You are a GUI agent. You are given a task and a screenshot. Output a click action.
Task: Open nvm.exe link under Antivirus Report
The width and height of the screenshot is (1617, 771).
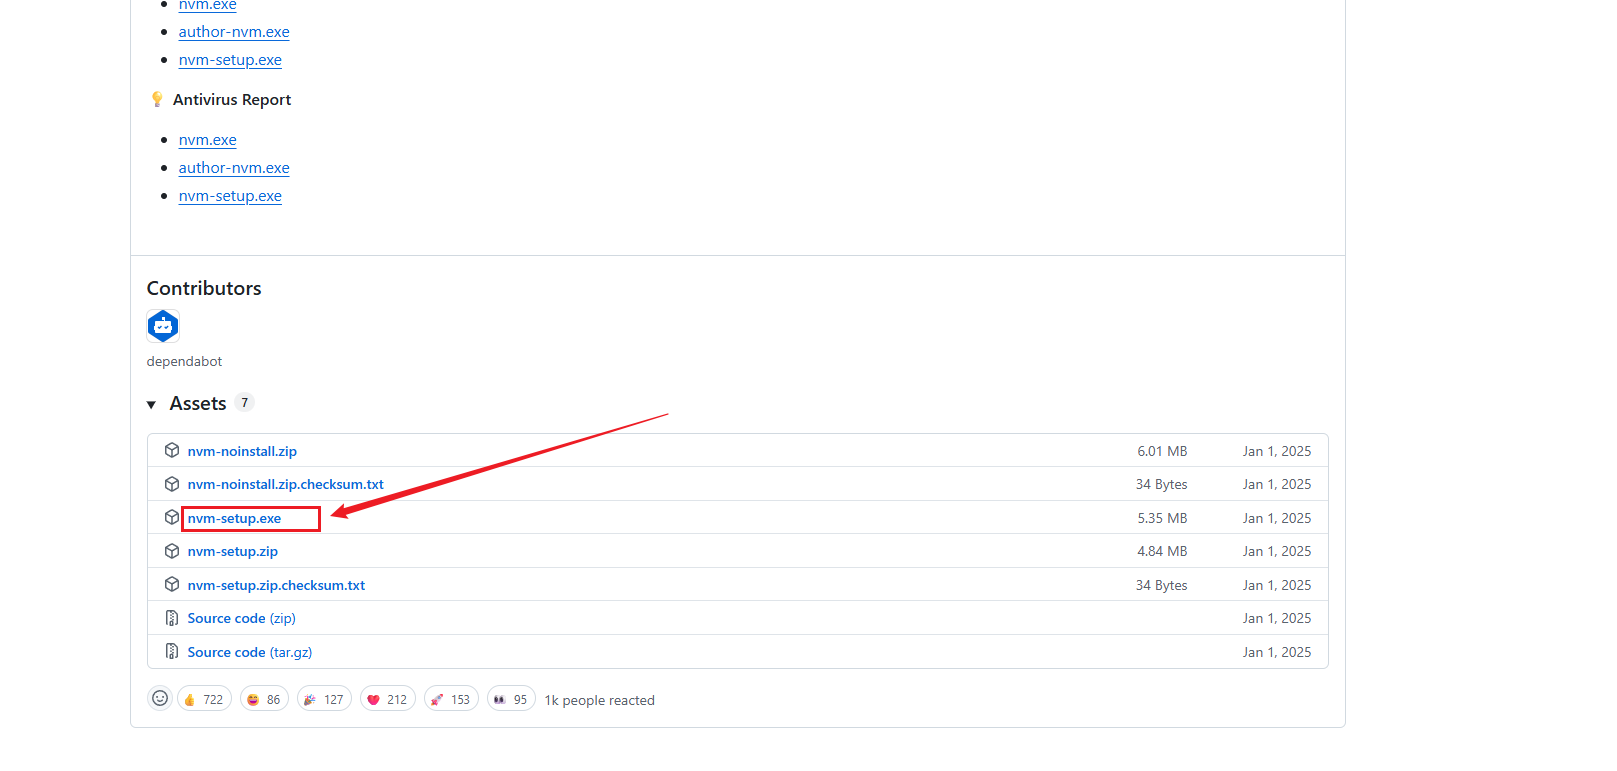click(x=207, y=140)
